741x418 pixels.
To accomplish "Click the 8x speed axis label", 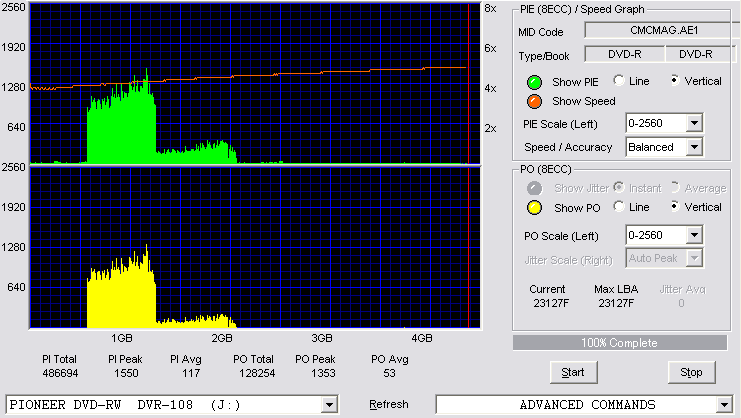I will pos(491,9).
